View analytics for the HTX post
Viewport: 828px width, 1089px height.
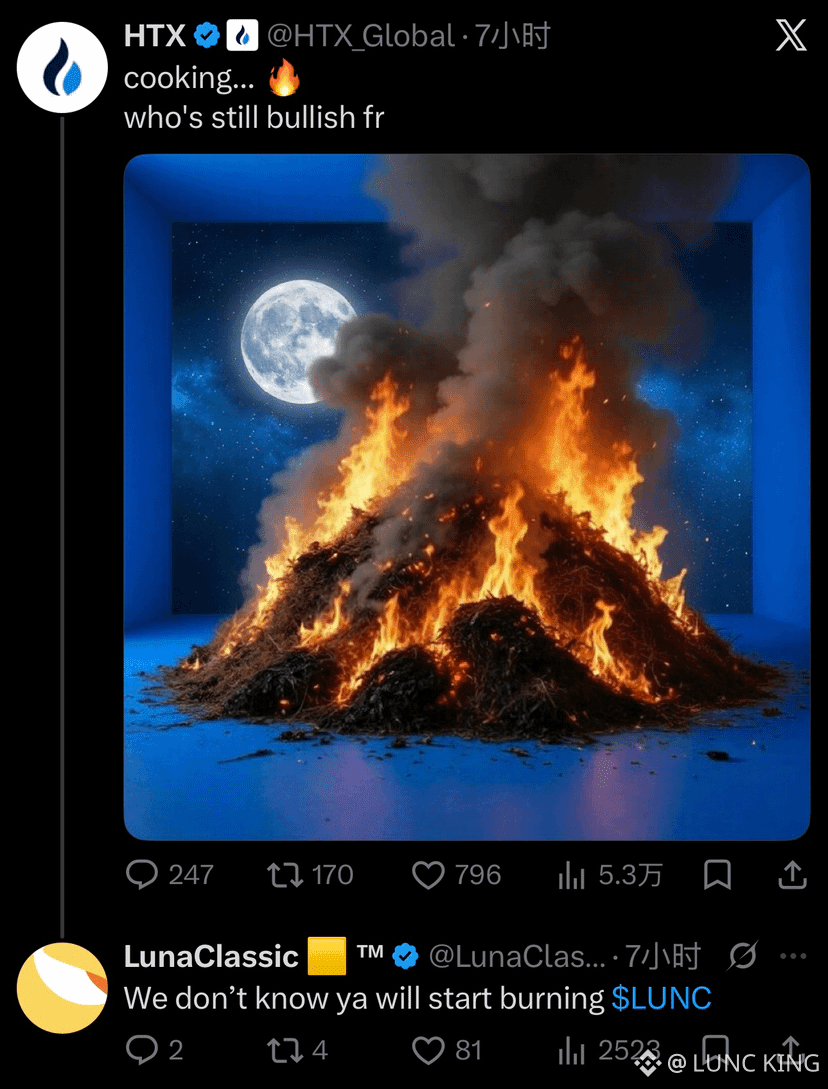tap(610, 876)
